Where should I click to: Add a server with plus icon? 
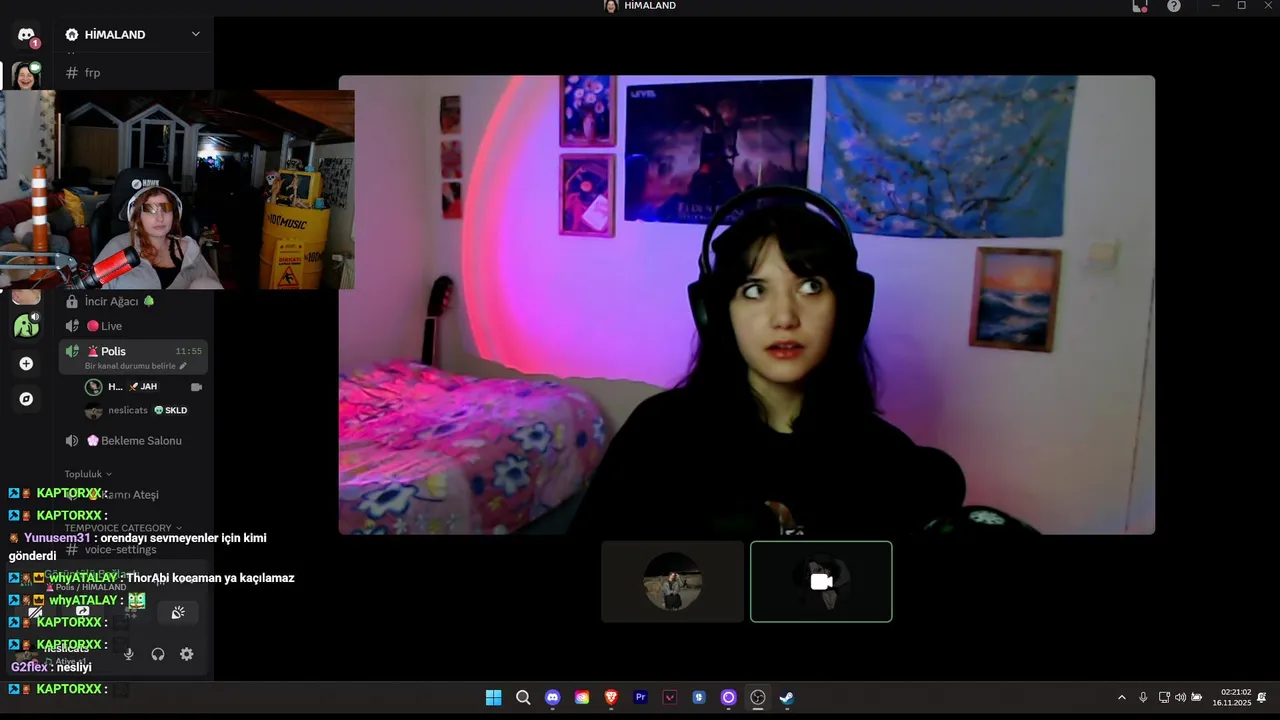(x=26, y=364)
